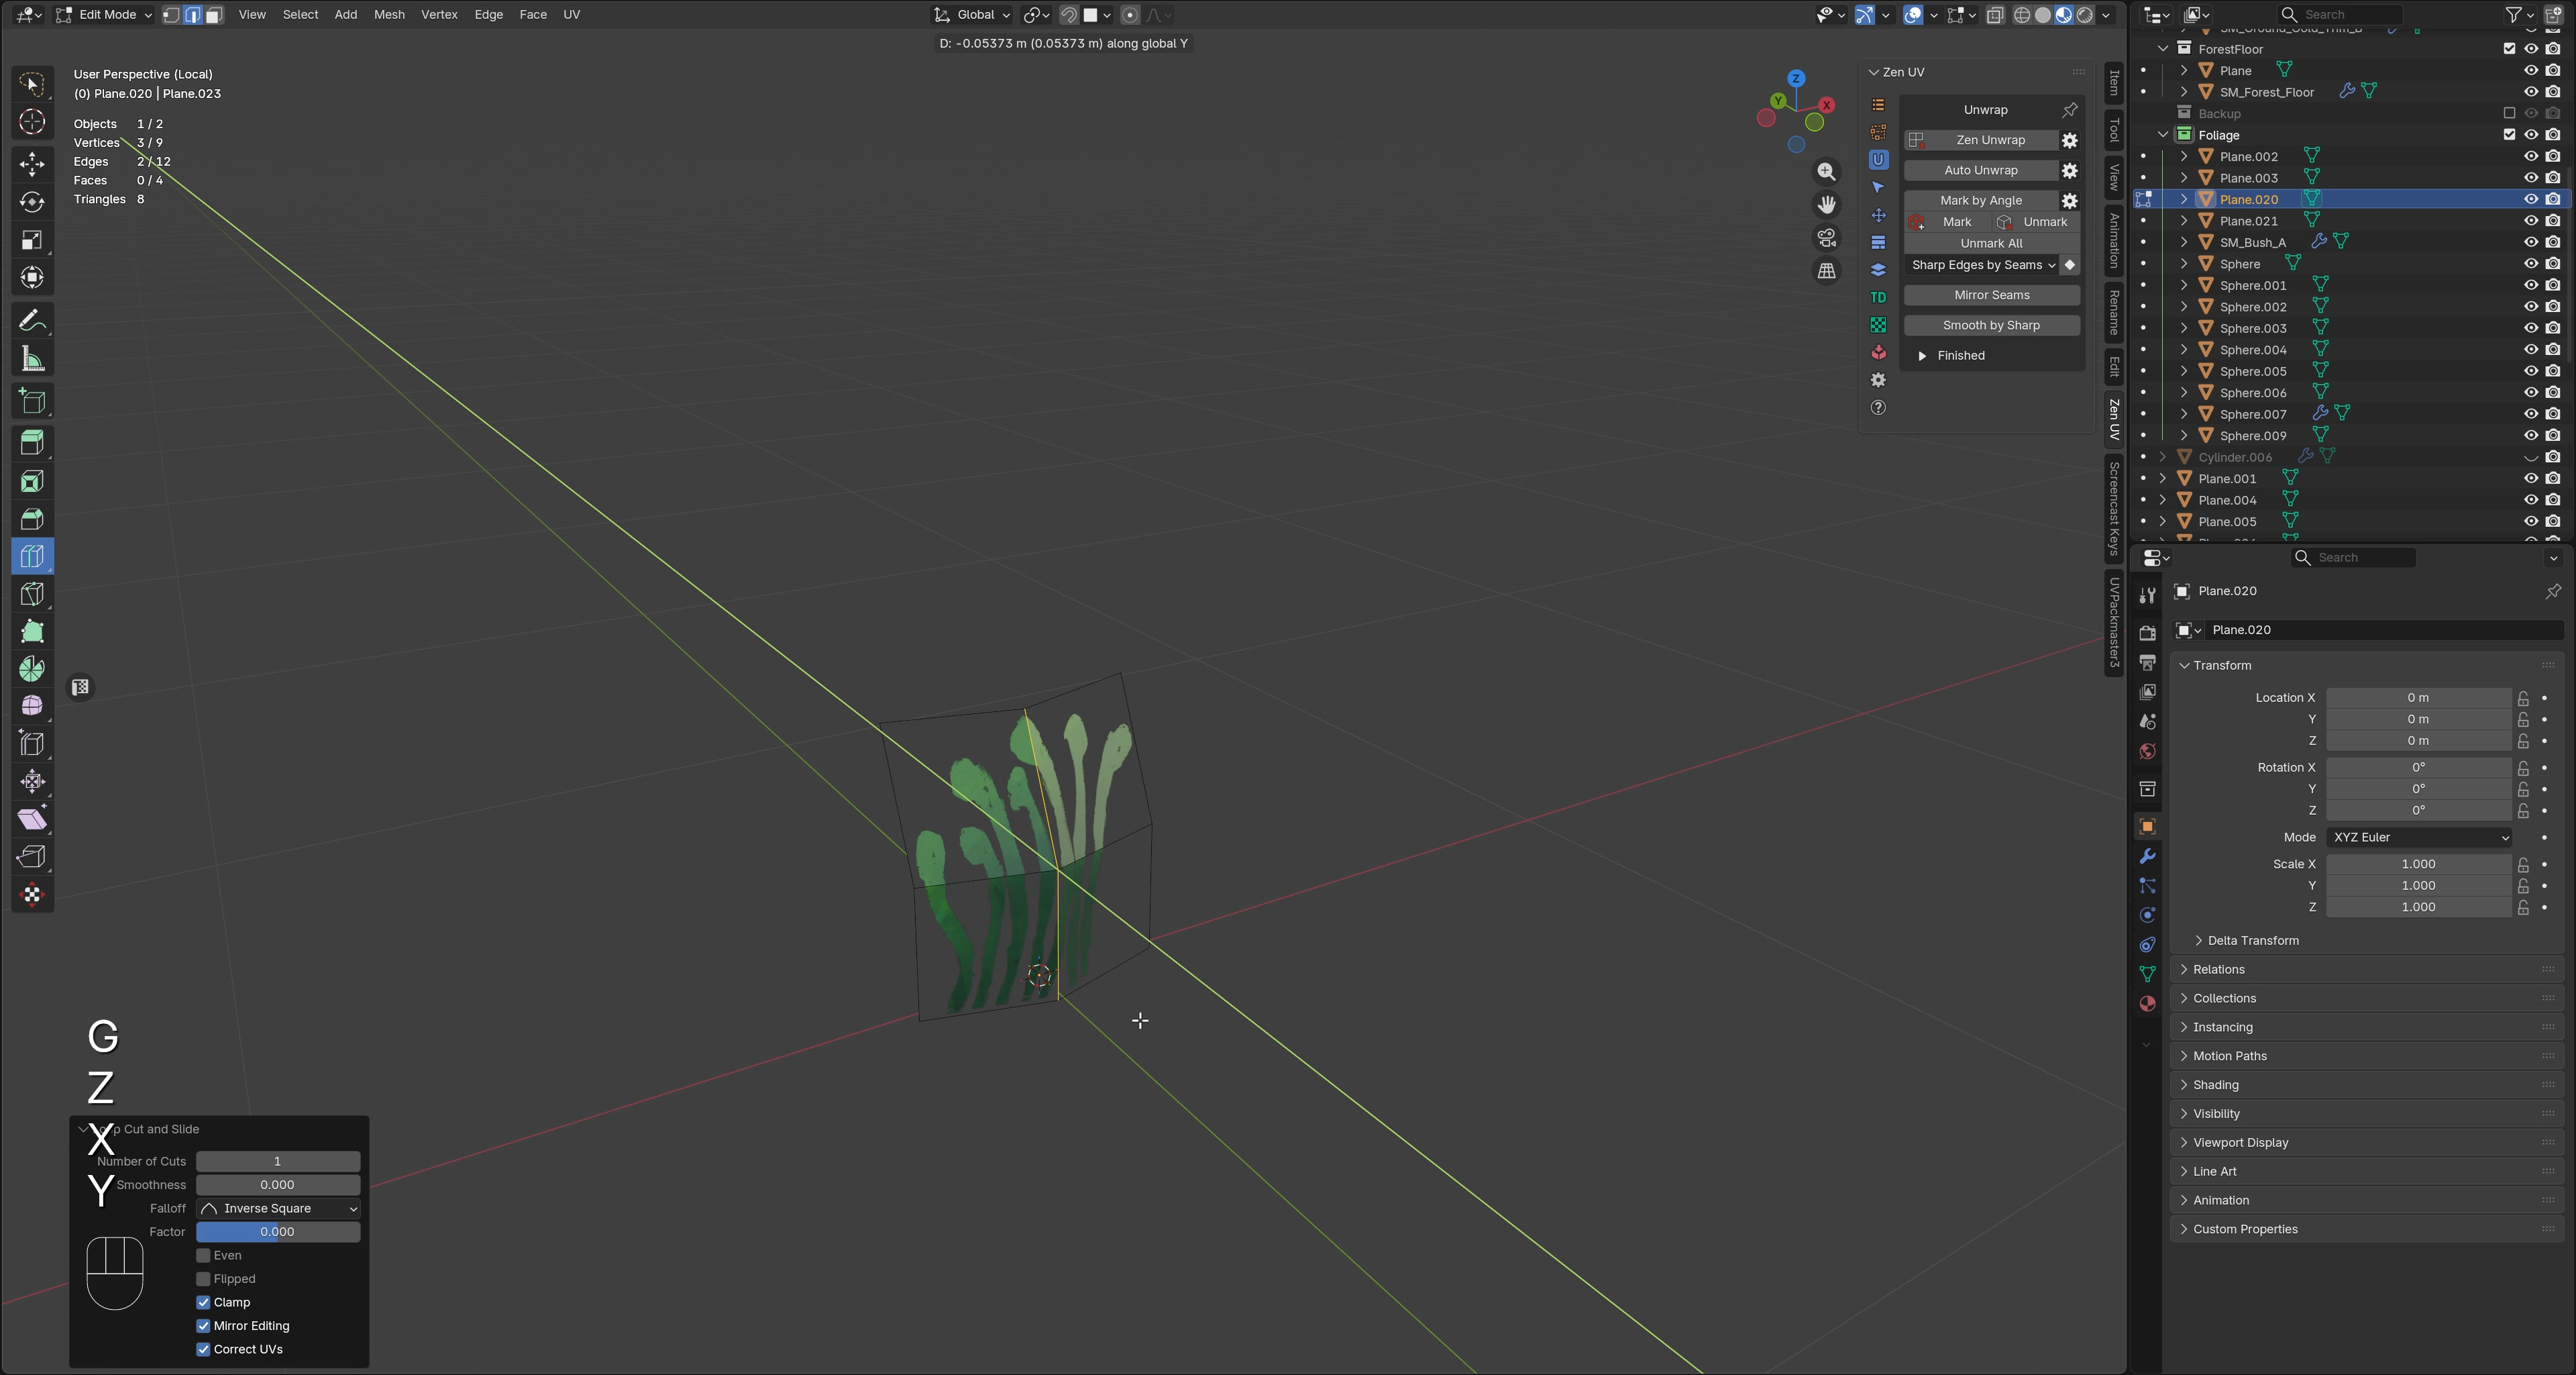Click the Mirror Seams button

click(1991, 296)
